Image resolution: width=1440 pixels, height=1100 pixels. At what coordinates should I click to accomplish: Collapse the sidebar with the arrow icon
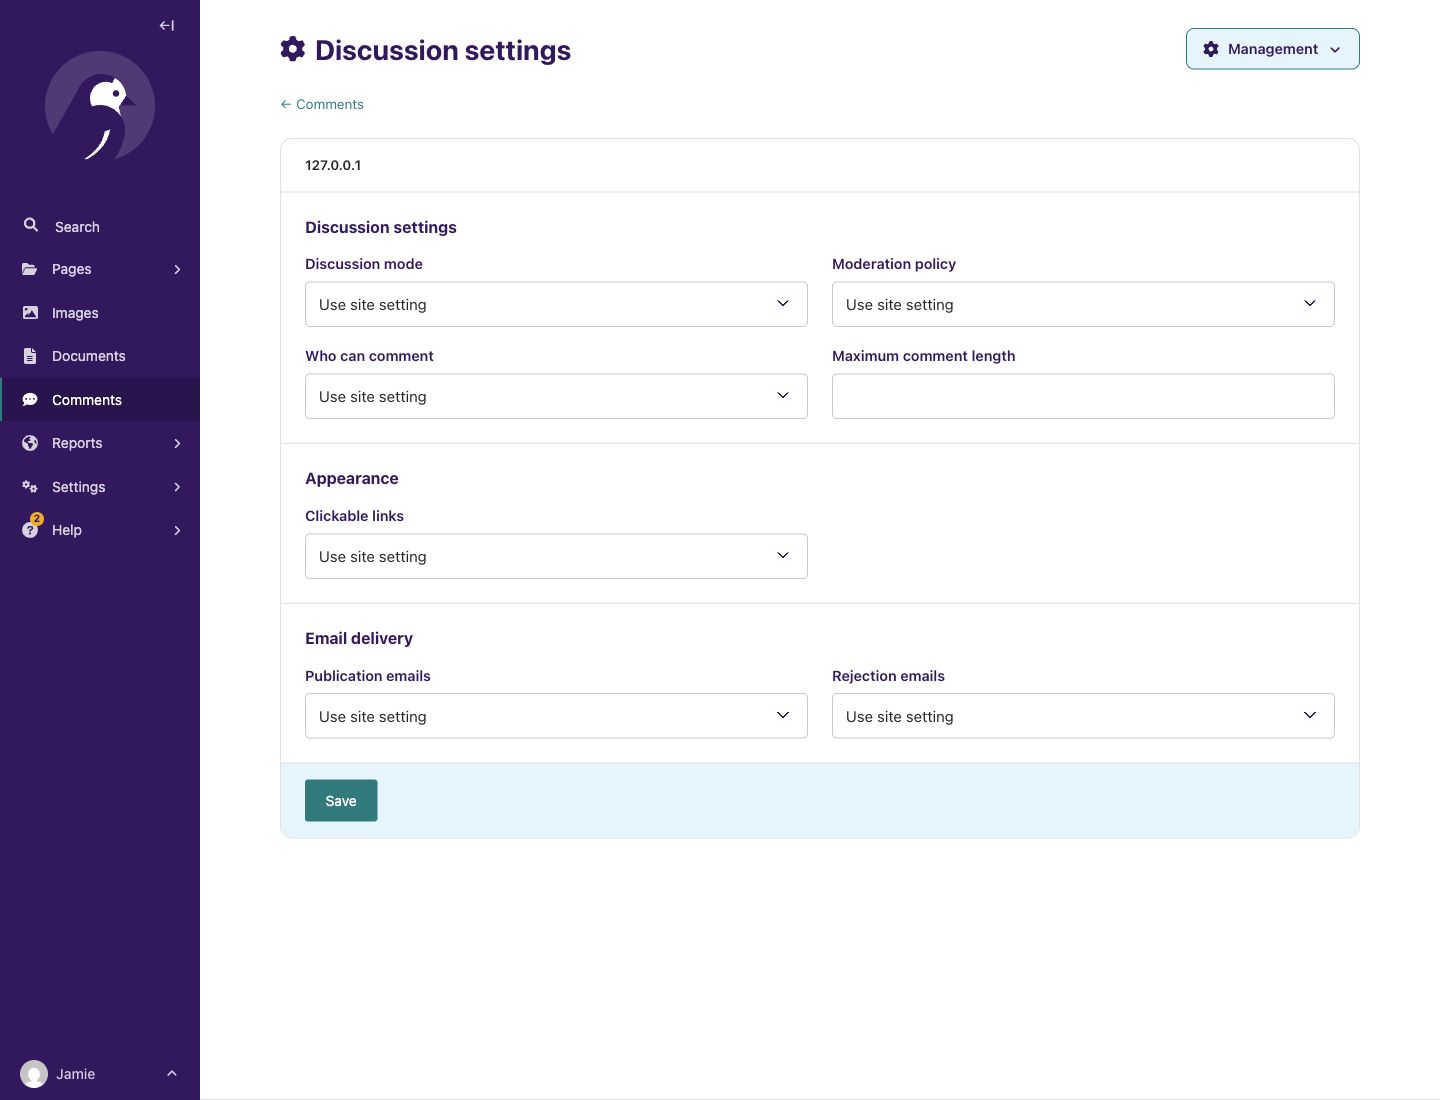[167, 26]
